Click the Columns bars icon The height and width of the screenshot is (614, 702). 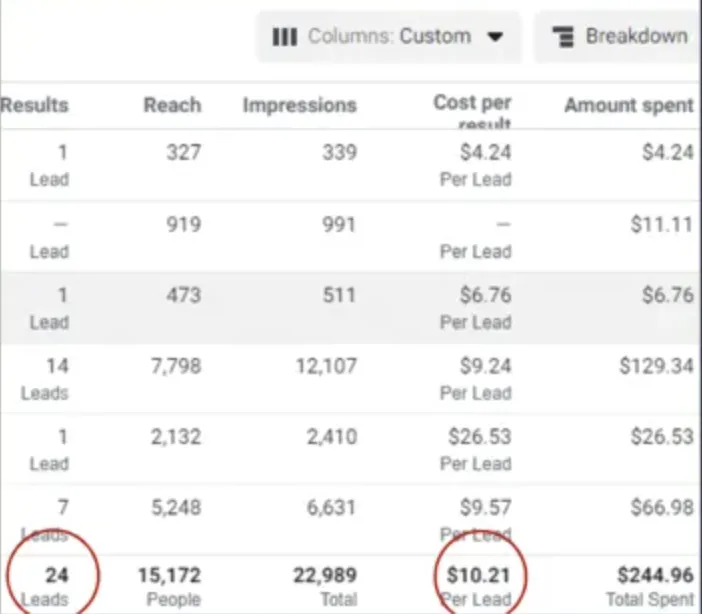click(x=285, y=37)
